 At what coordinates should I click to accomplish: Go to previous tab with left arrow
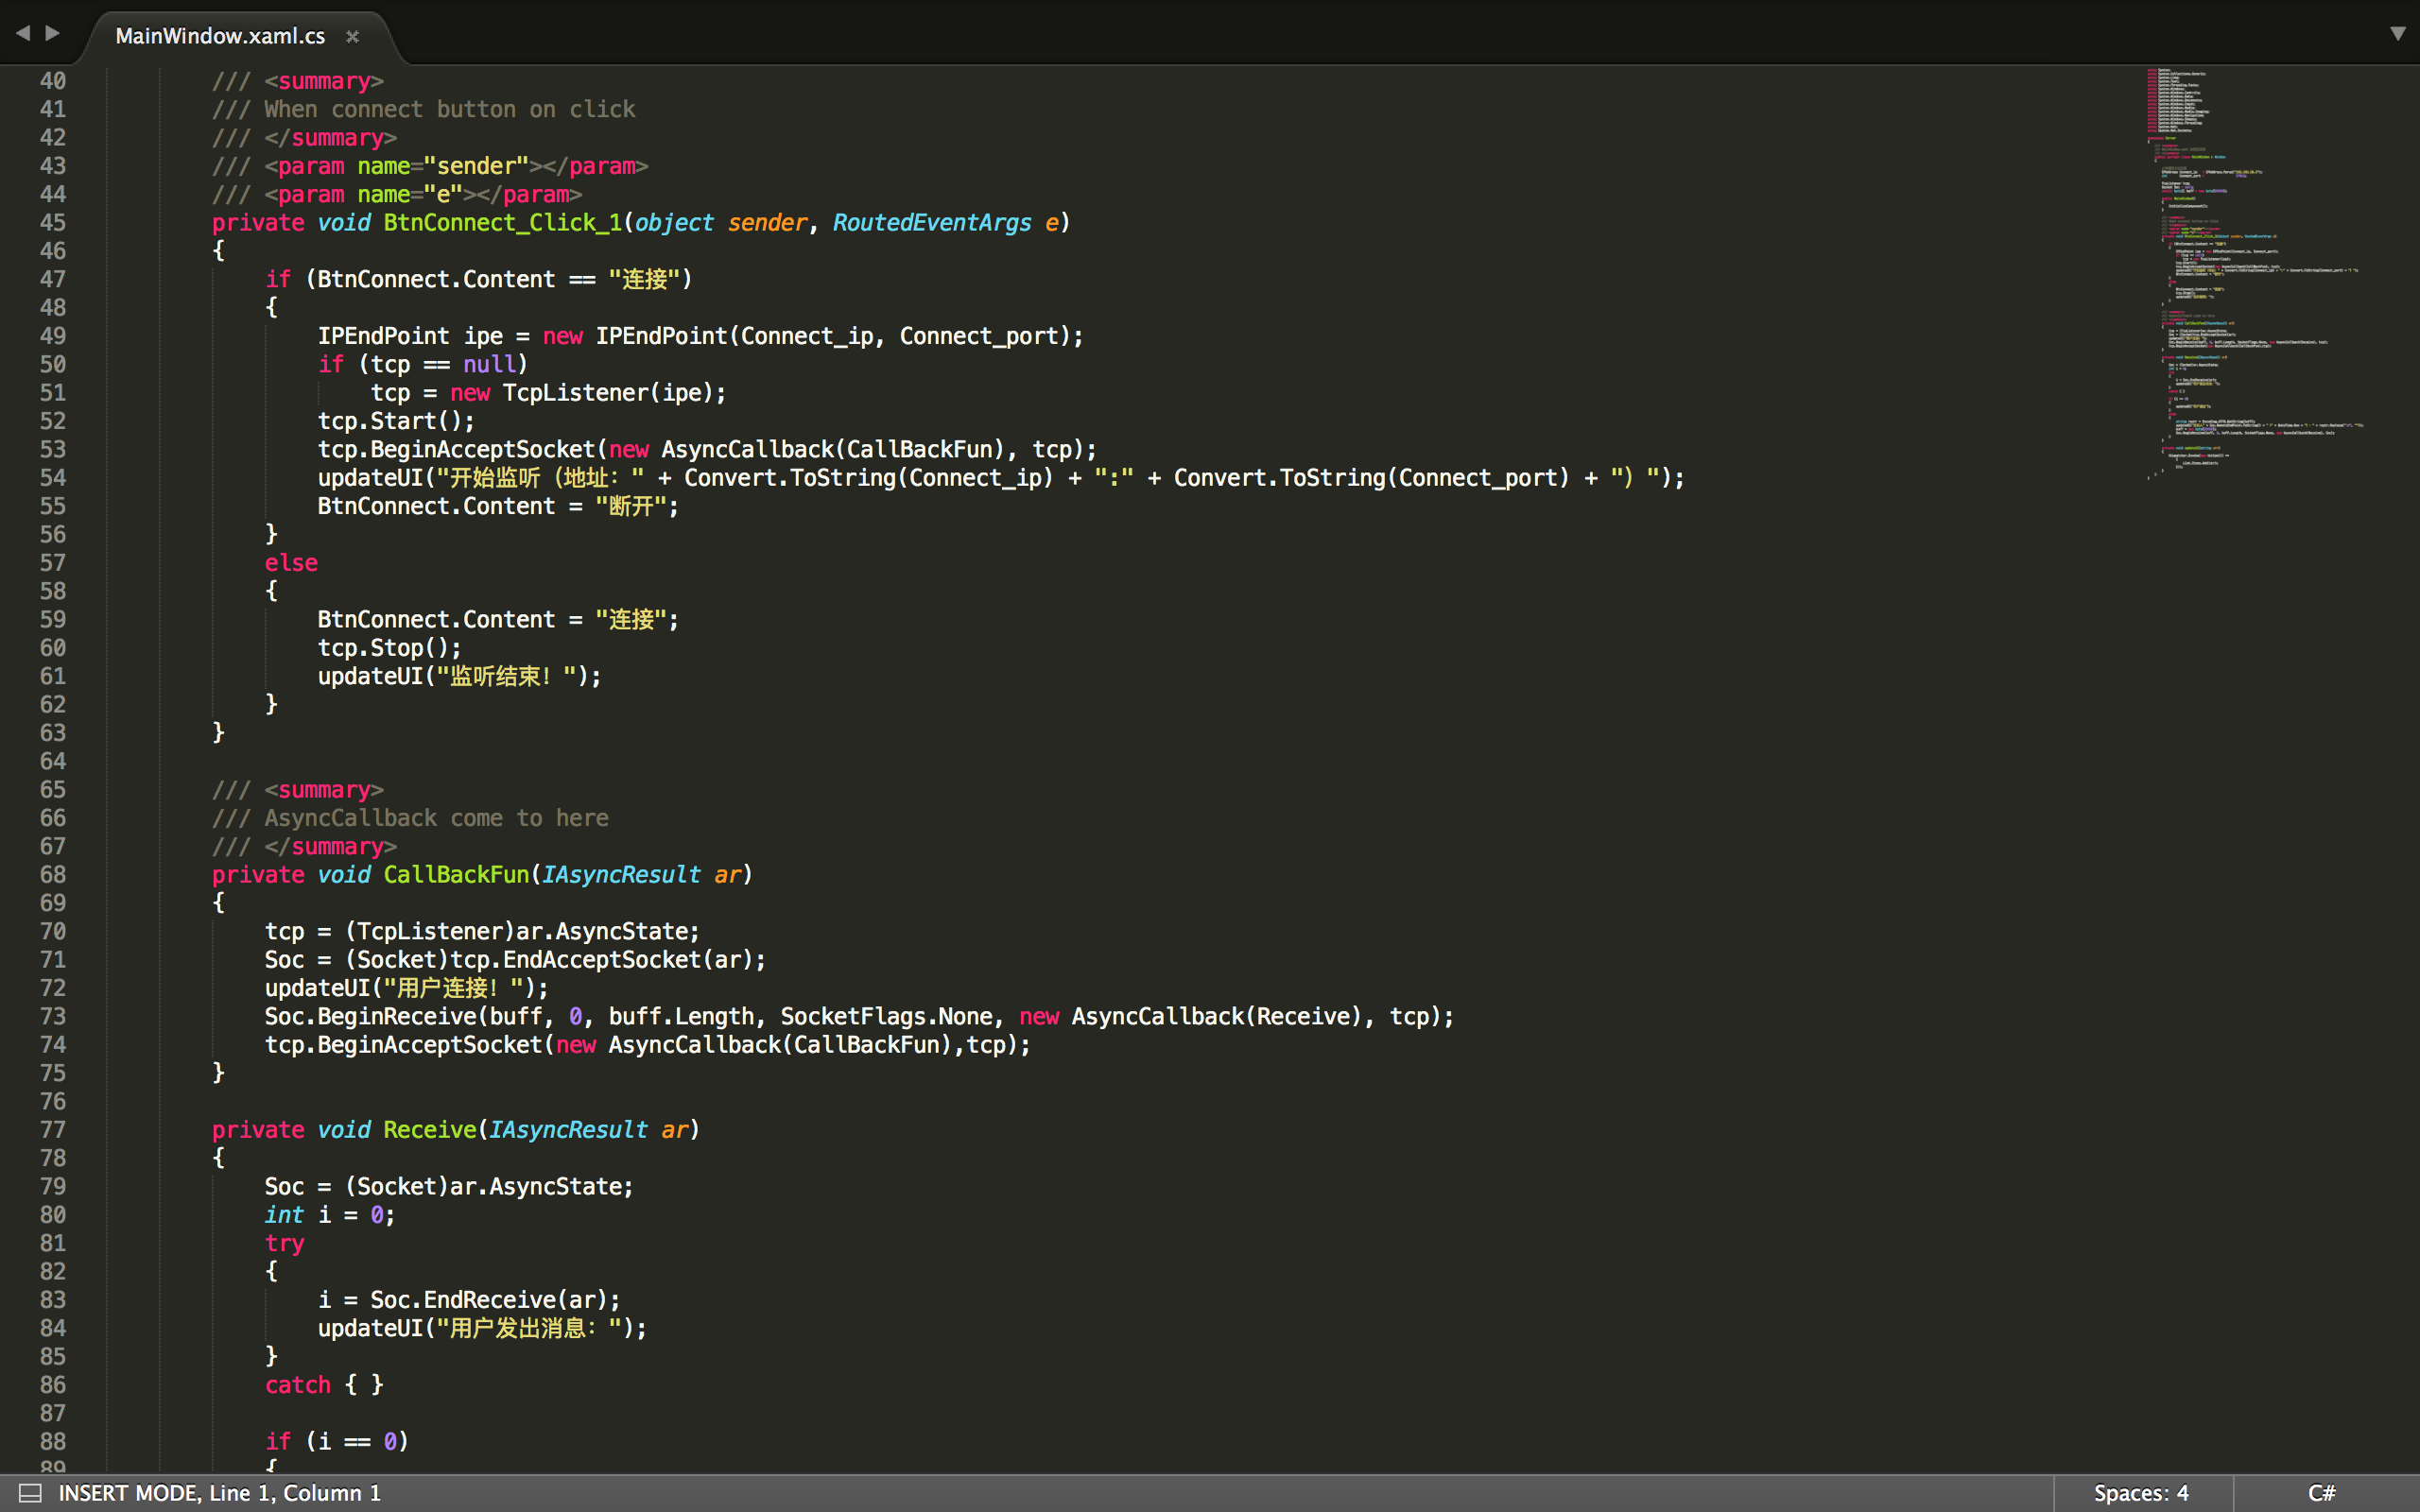pyautogui.click(x=23, y=33)
